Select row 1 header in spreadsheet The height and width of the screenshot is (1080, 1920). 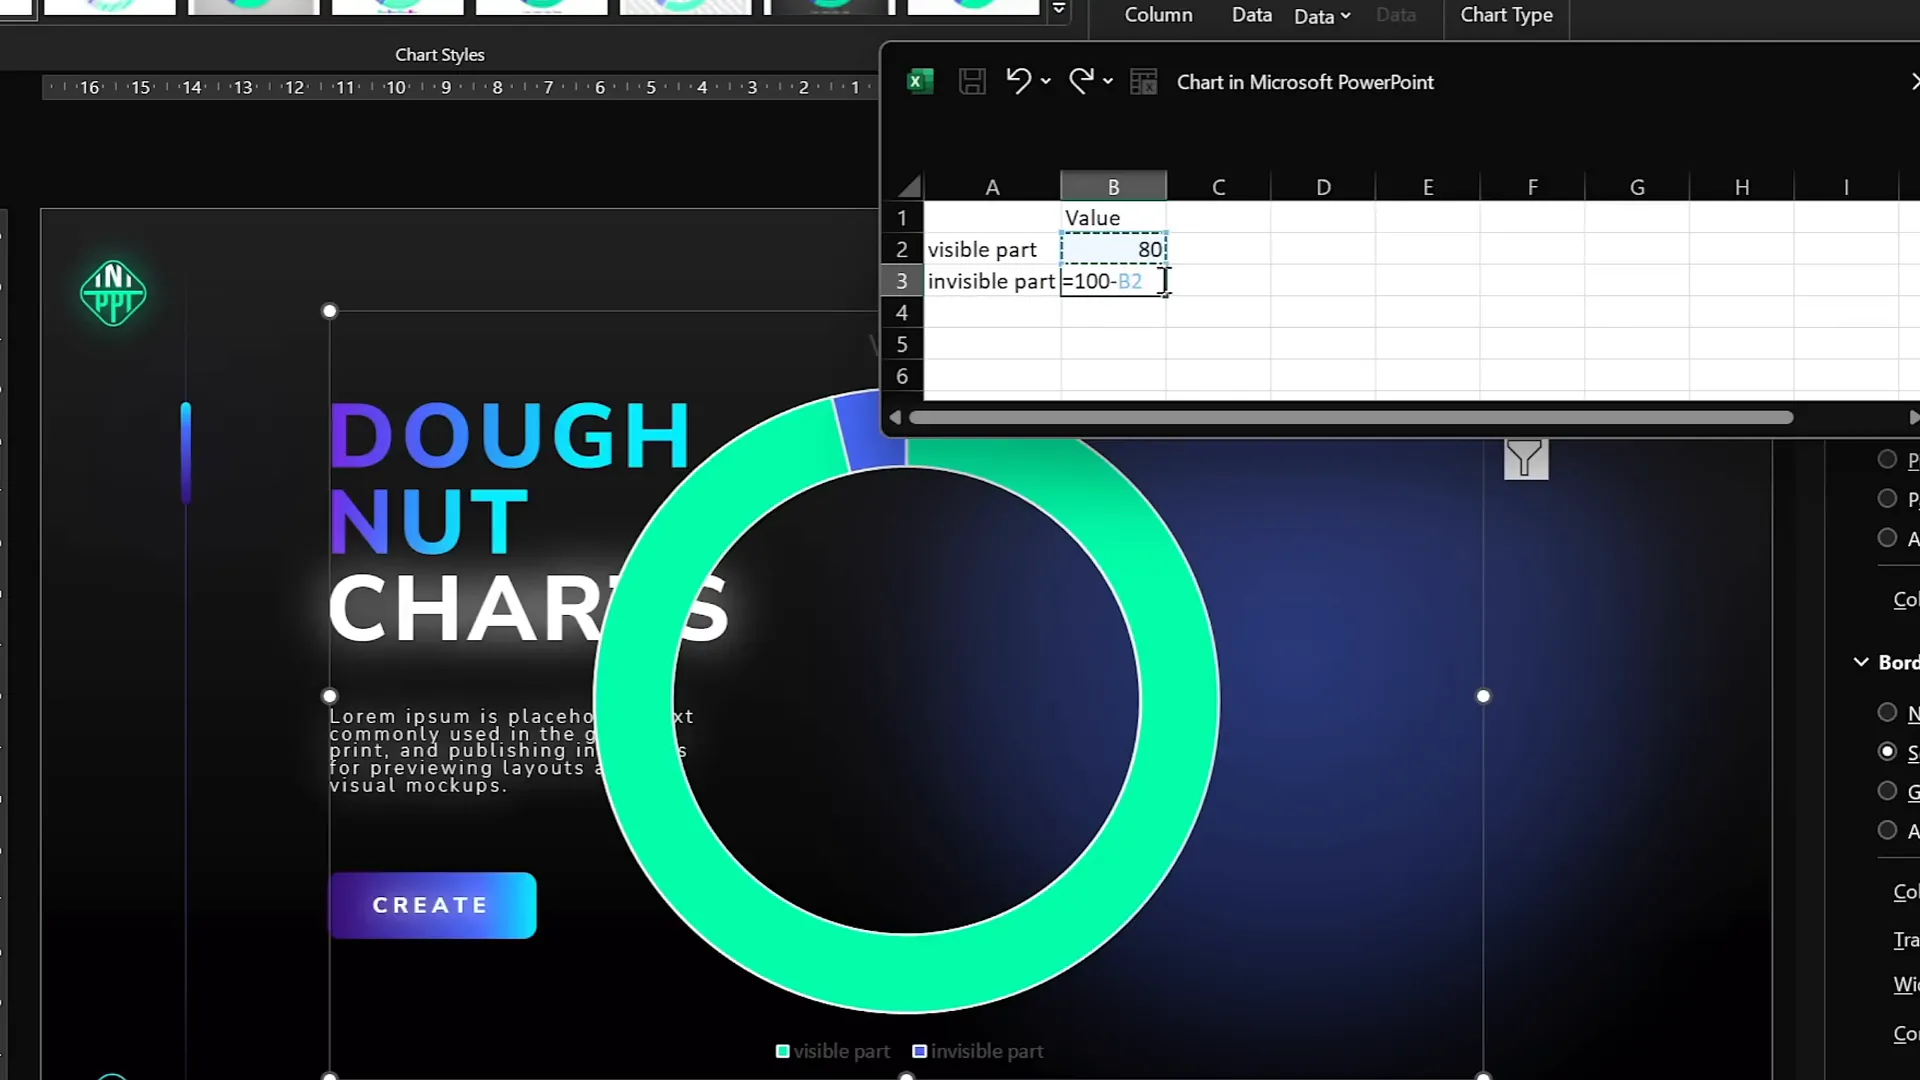[902, 218]
